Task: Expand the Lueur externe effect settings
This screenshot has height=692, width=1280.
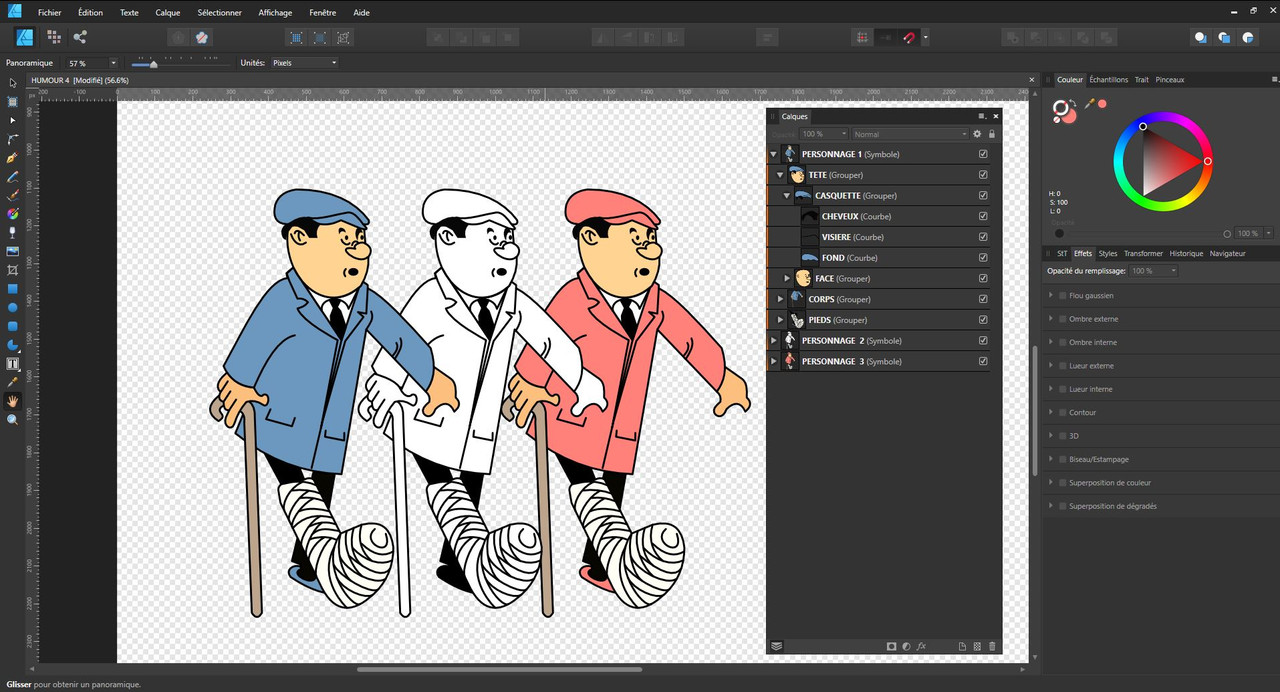Action: tap(1051, 366)
